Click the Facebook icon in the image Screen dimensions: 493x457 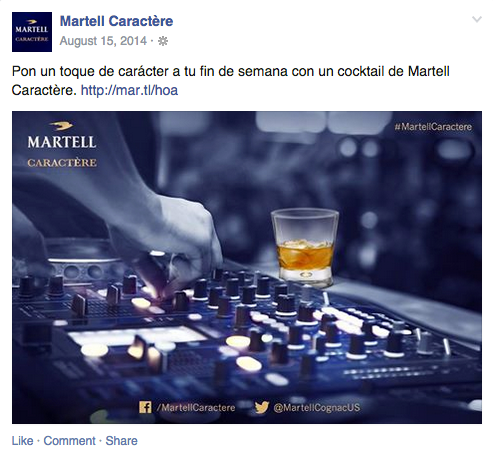coord(145,407)
